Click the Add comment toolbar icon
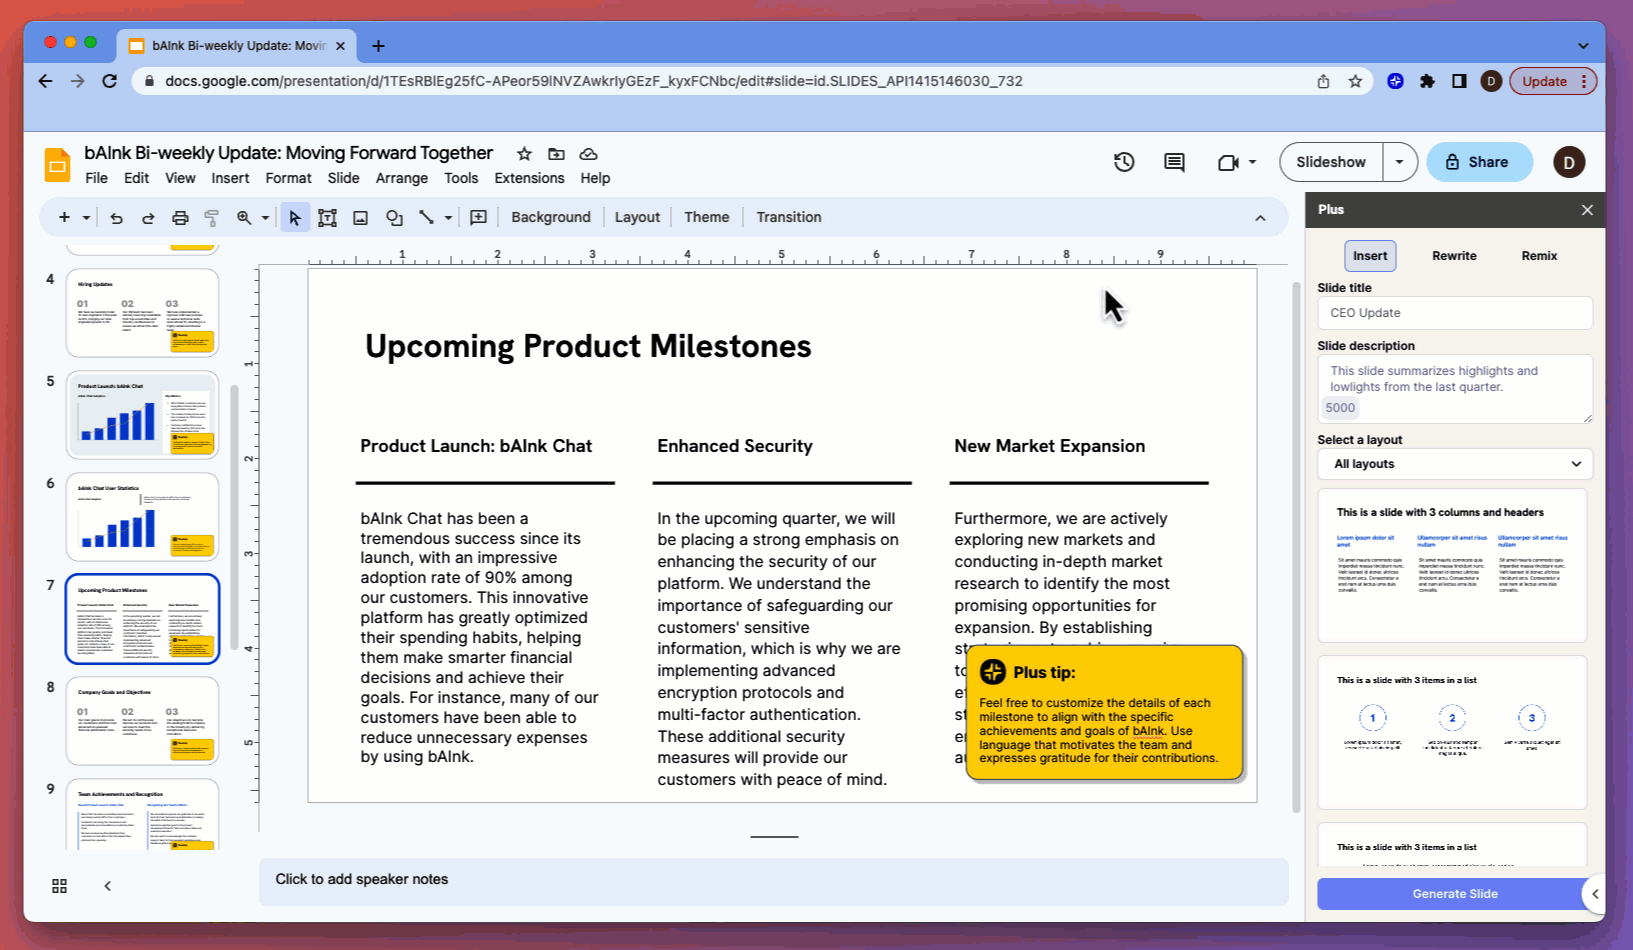This screenshot has width=1633, height=950. click(x=479, y=217)
